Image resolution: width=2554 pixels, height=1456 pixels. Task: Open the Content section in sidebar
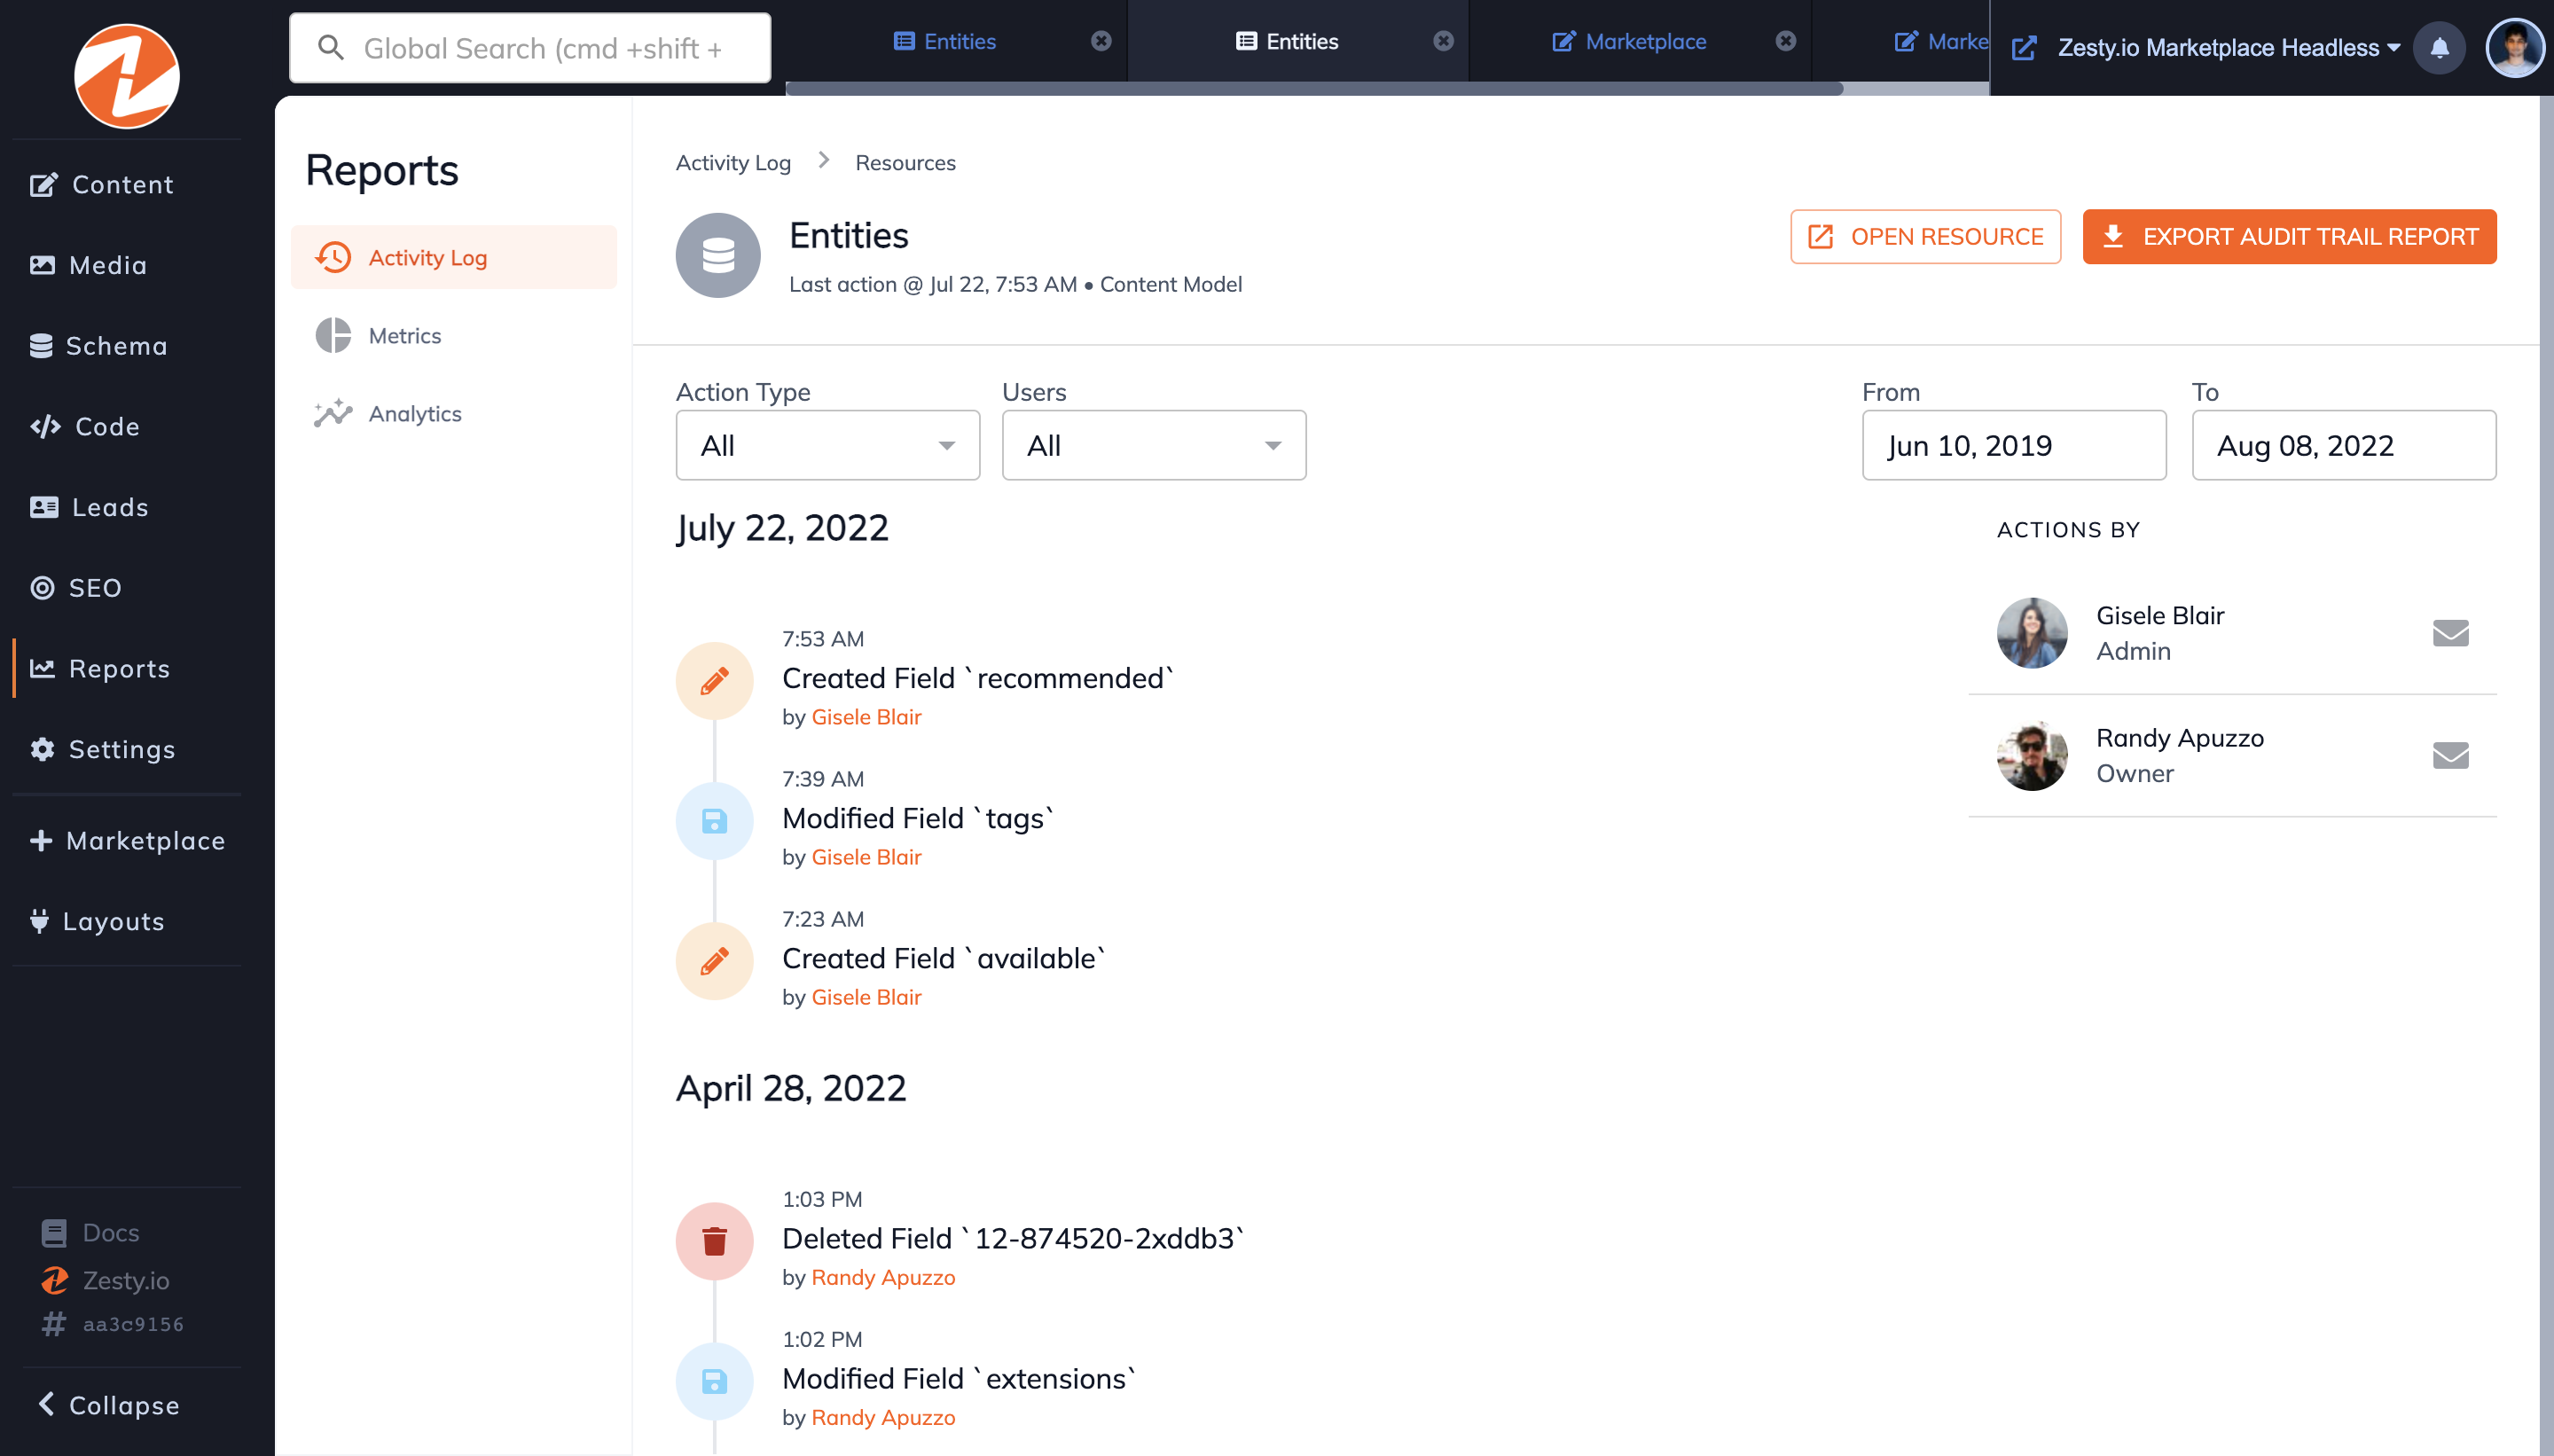click(102, 184)
